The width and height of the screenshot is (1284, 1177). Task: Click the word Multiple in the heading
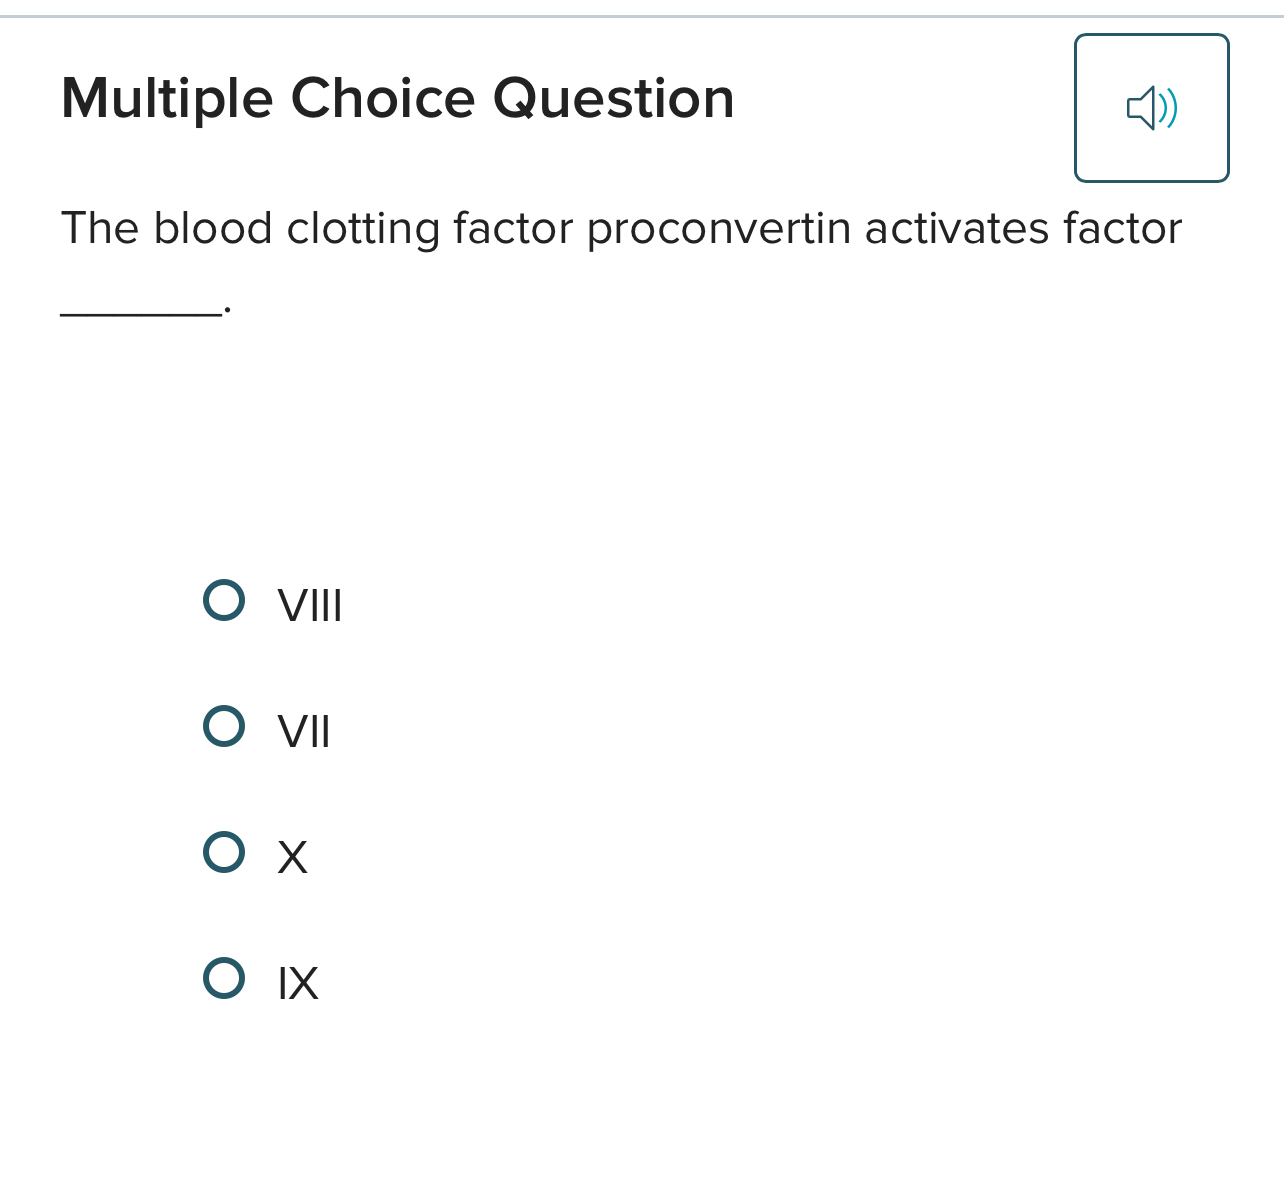(x=167, y=99)
